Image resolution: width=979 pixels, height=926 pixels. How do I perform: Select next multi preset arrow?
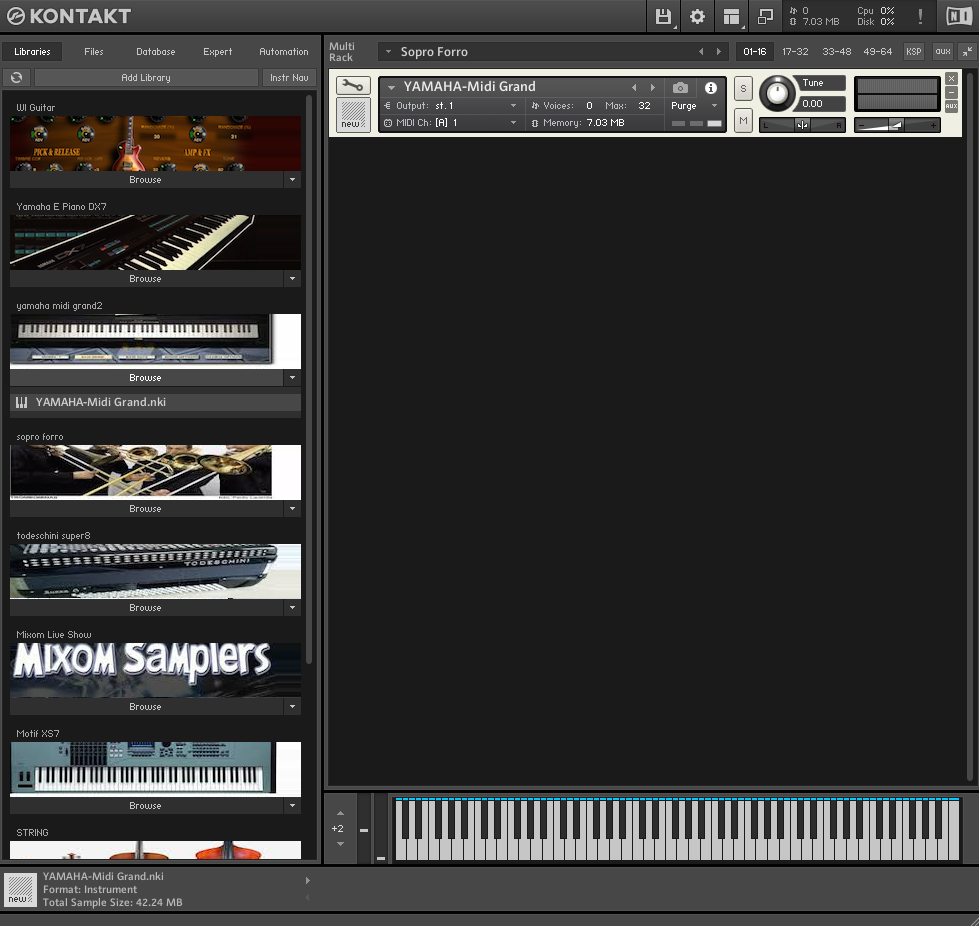(x=719, y=52)
